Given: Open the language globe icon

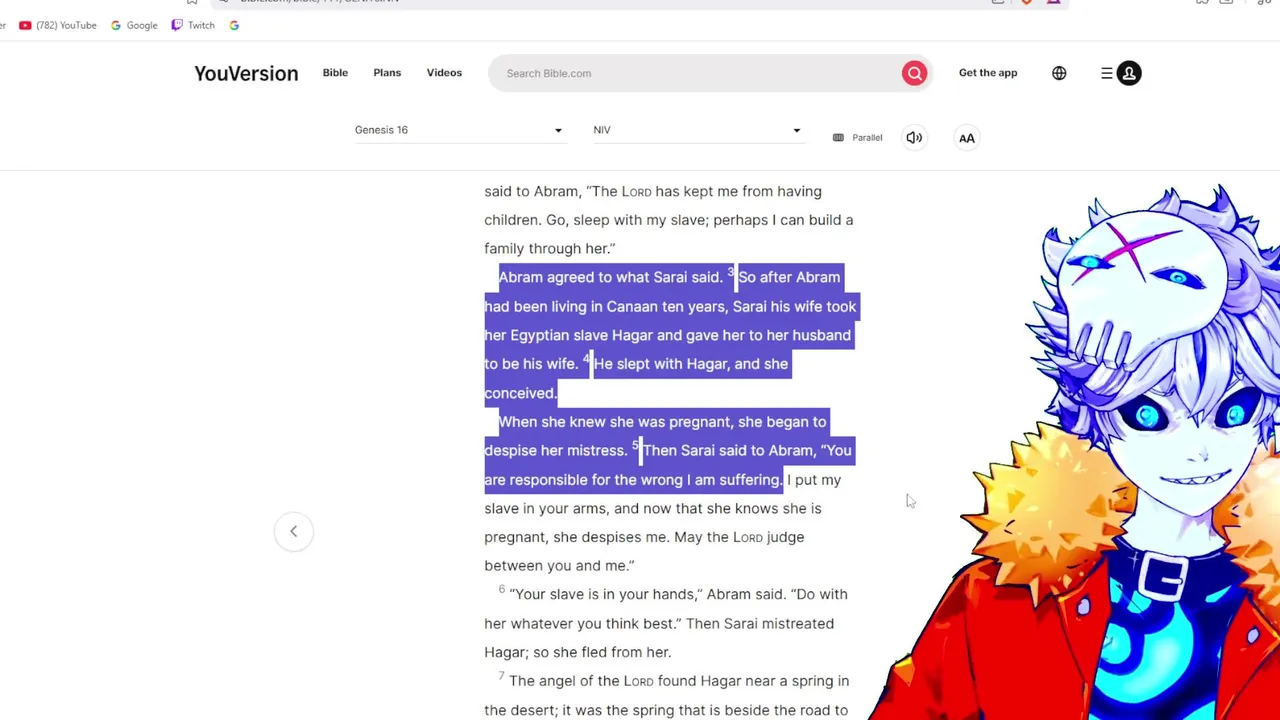Looking at the screenshot, I should (1059, 73).
